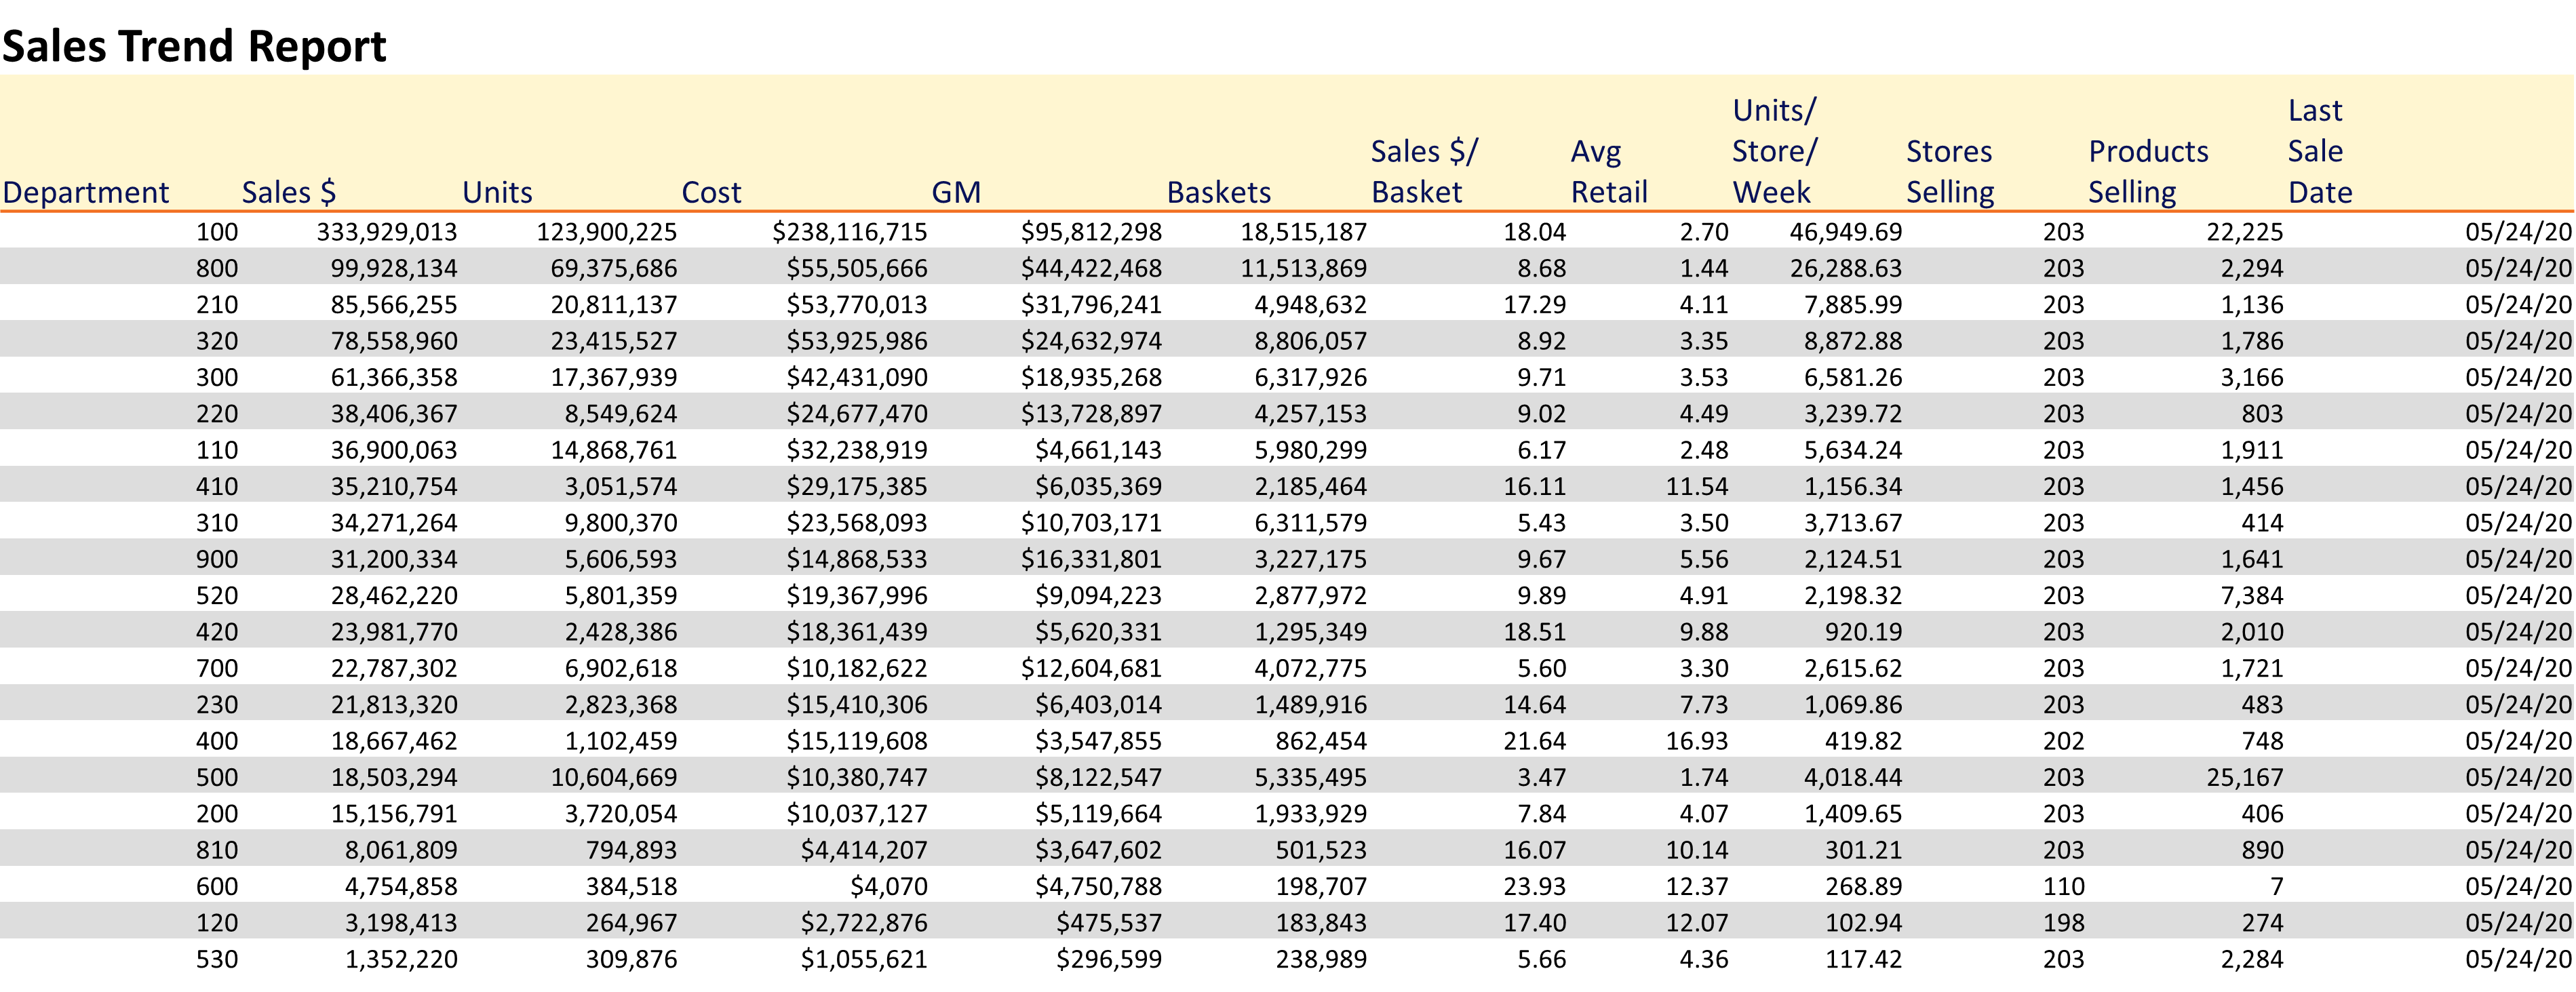The image size is (2576, 992).
Task: Click department 320 cell
Action: [x=217, y=341]
